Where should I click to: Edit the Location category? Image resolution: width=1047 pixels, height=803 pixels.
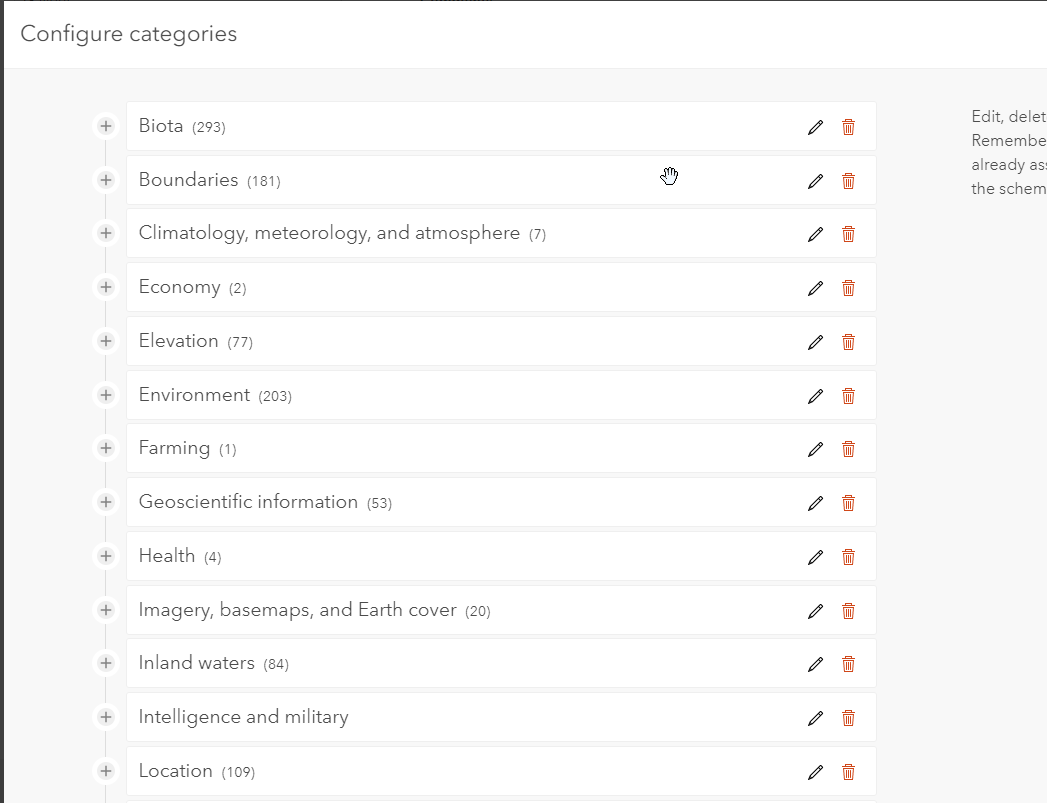[815, 772]
